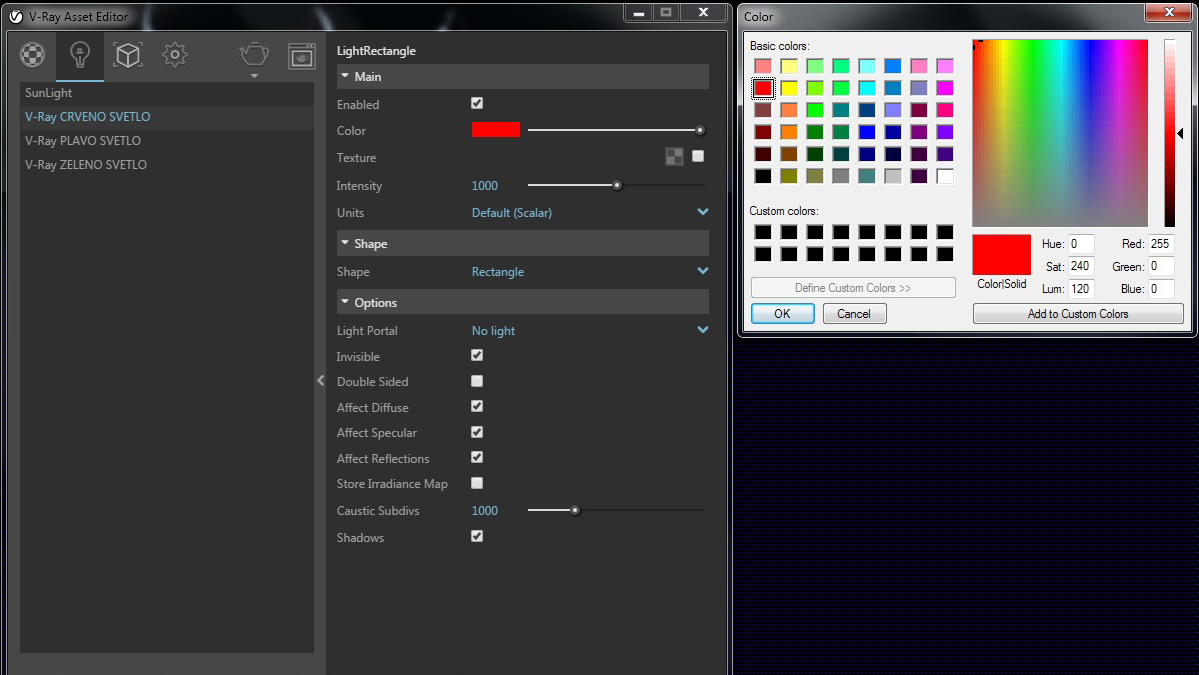
Task: Confirm color with the OK button
Action: pos(782,313)
